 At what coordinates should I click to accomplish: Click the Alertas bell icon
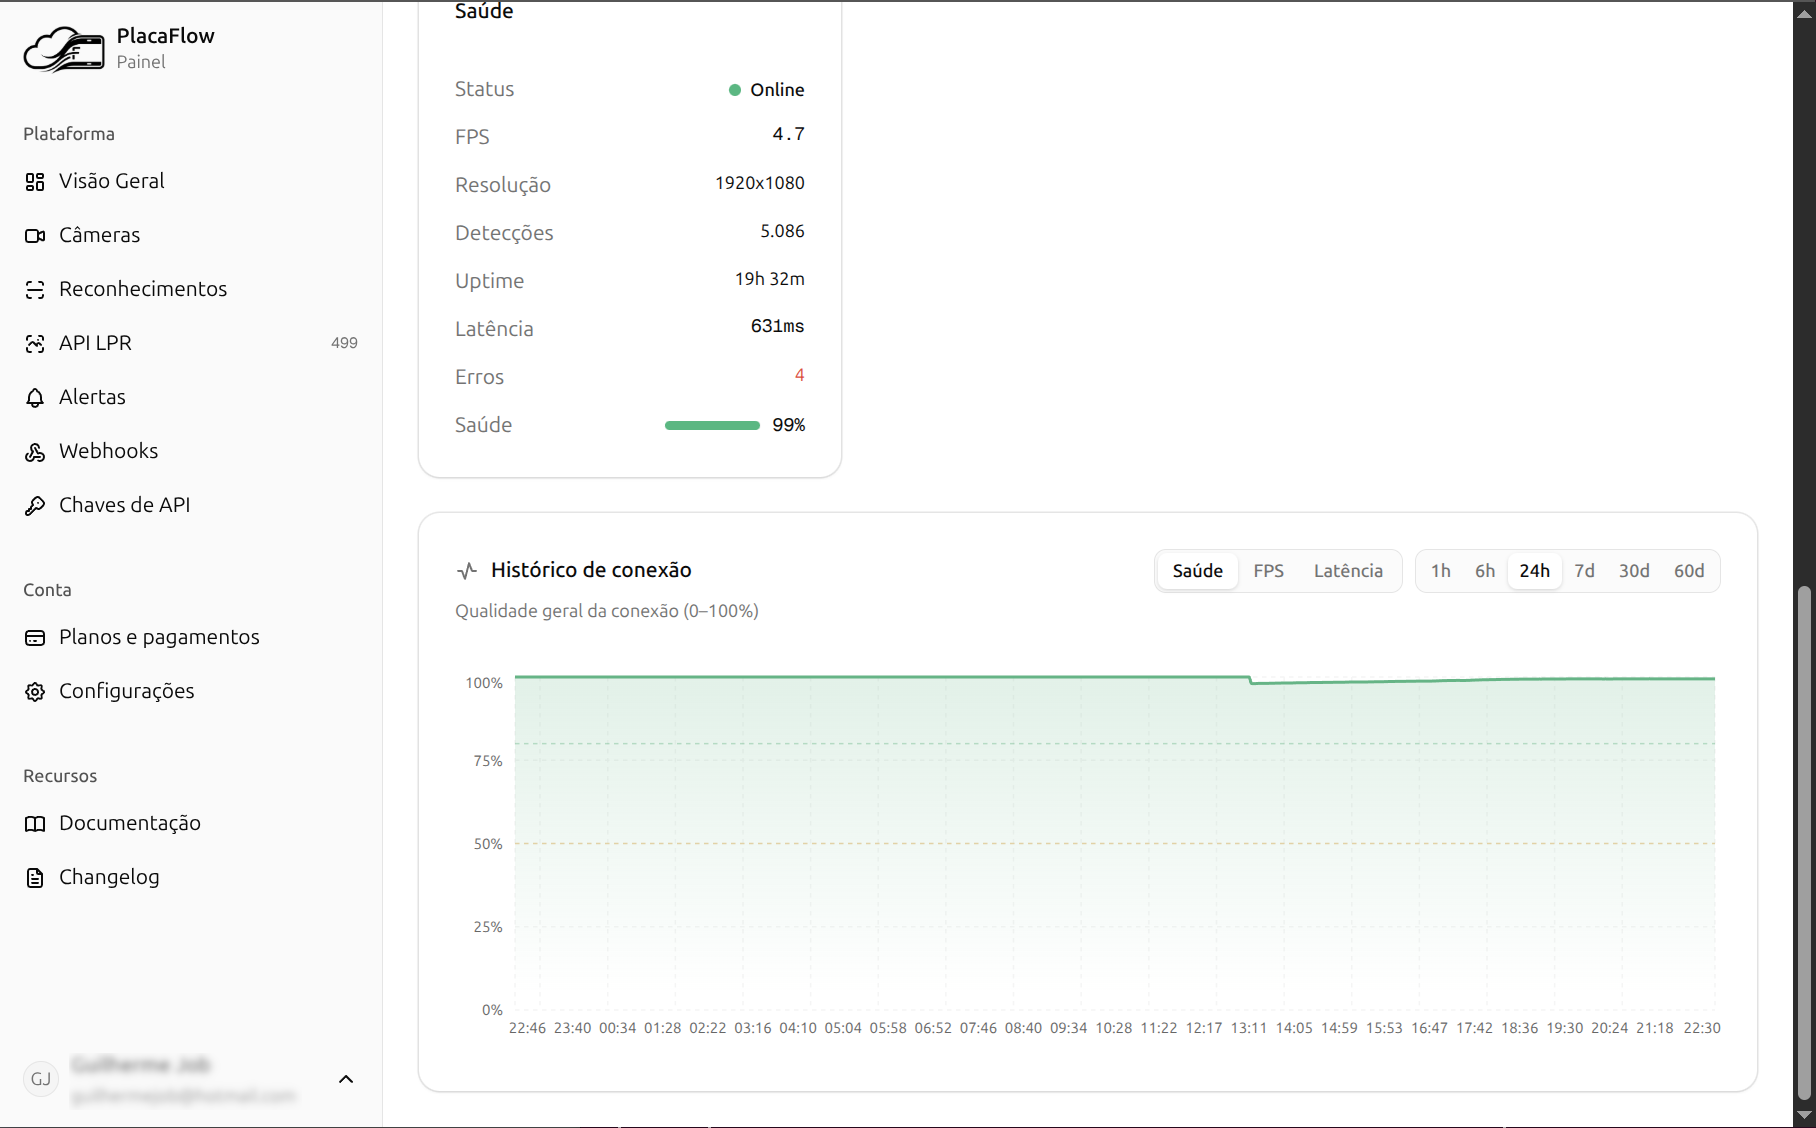click(x=35, y=398)
